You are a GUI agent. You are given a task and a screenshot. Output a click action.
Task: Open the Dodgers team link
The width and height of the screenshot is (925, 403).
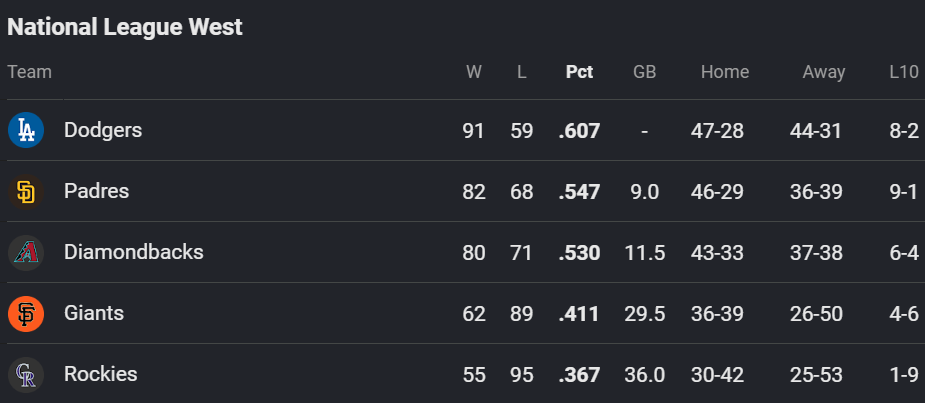pos(103,130)
